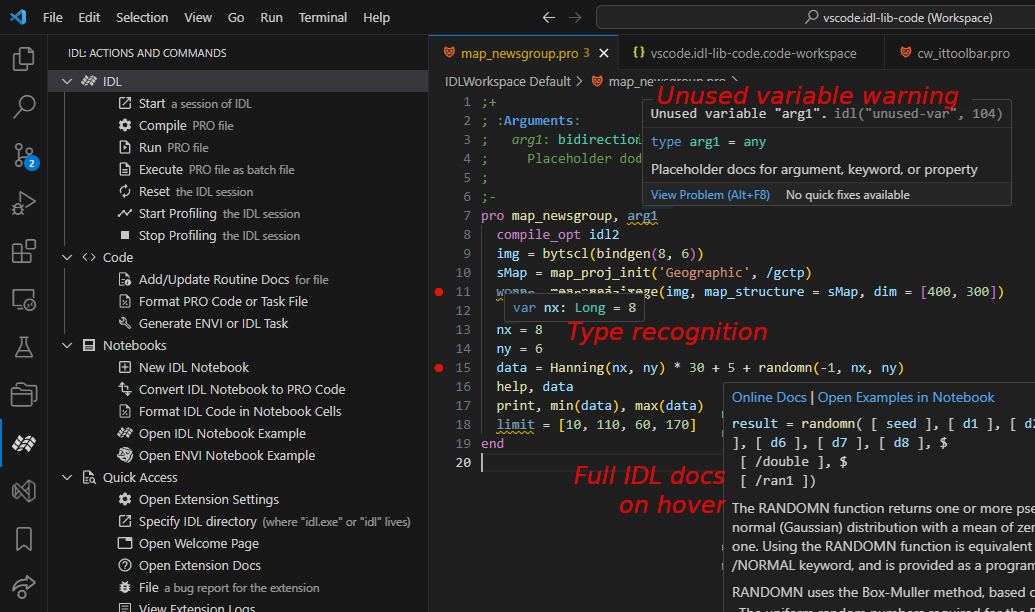
Task: Open the Terminal menu
Action: pos(323,18)
